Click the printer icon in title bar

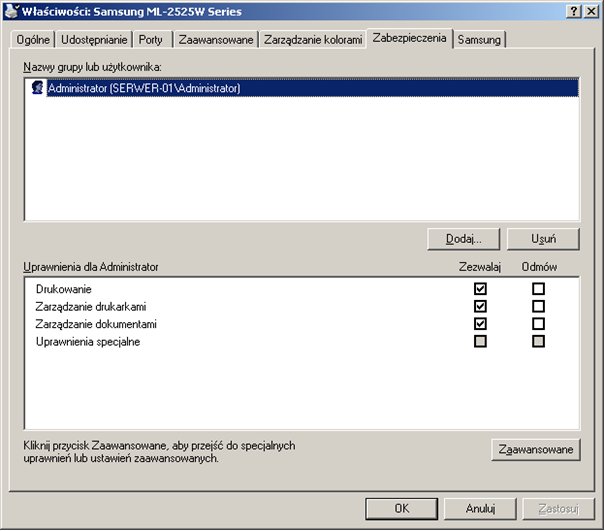click(x=12, y=11)
